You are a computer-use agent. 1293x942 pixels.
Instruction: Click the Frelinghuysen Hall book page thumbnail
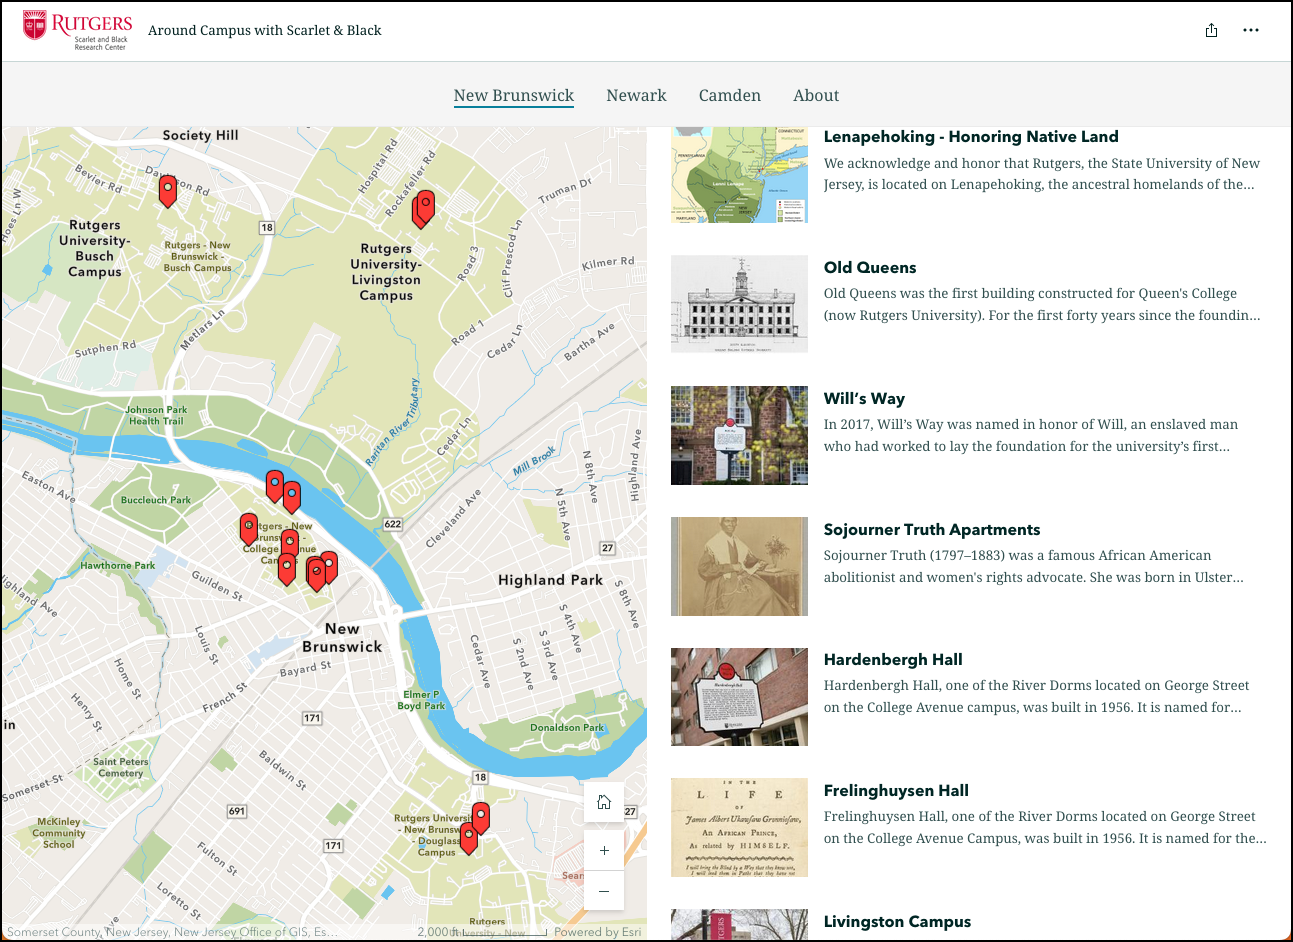[x=739, y=827]
